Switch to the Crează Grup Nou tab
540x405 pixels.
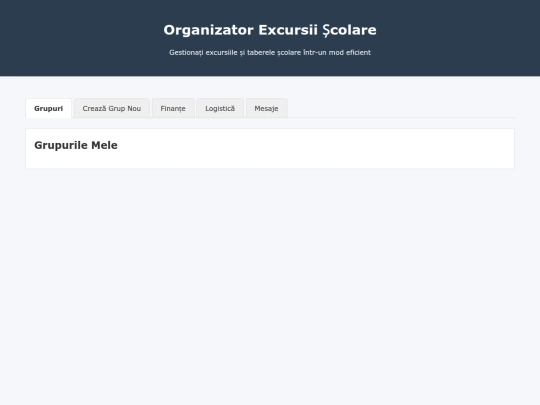pyautogui.click(x=112, y=108)
